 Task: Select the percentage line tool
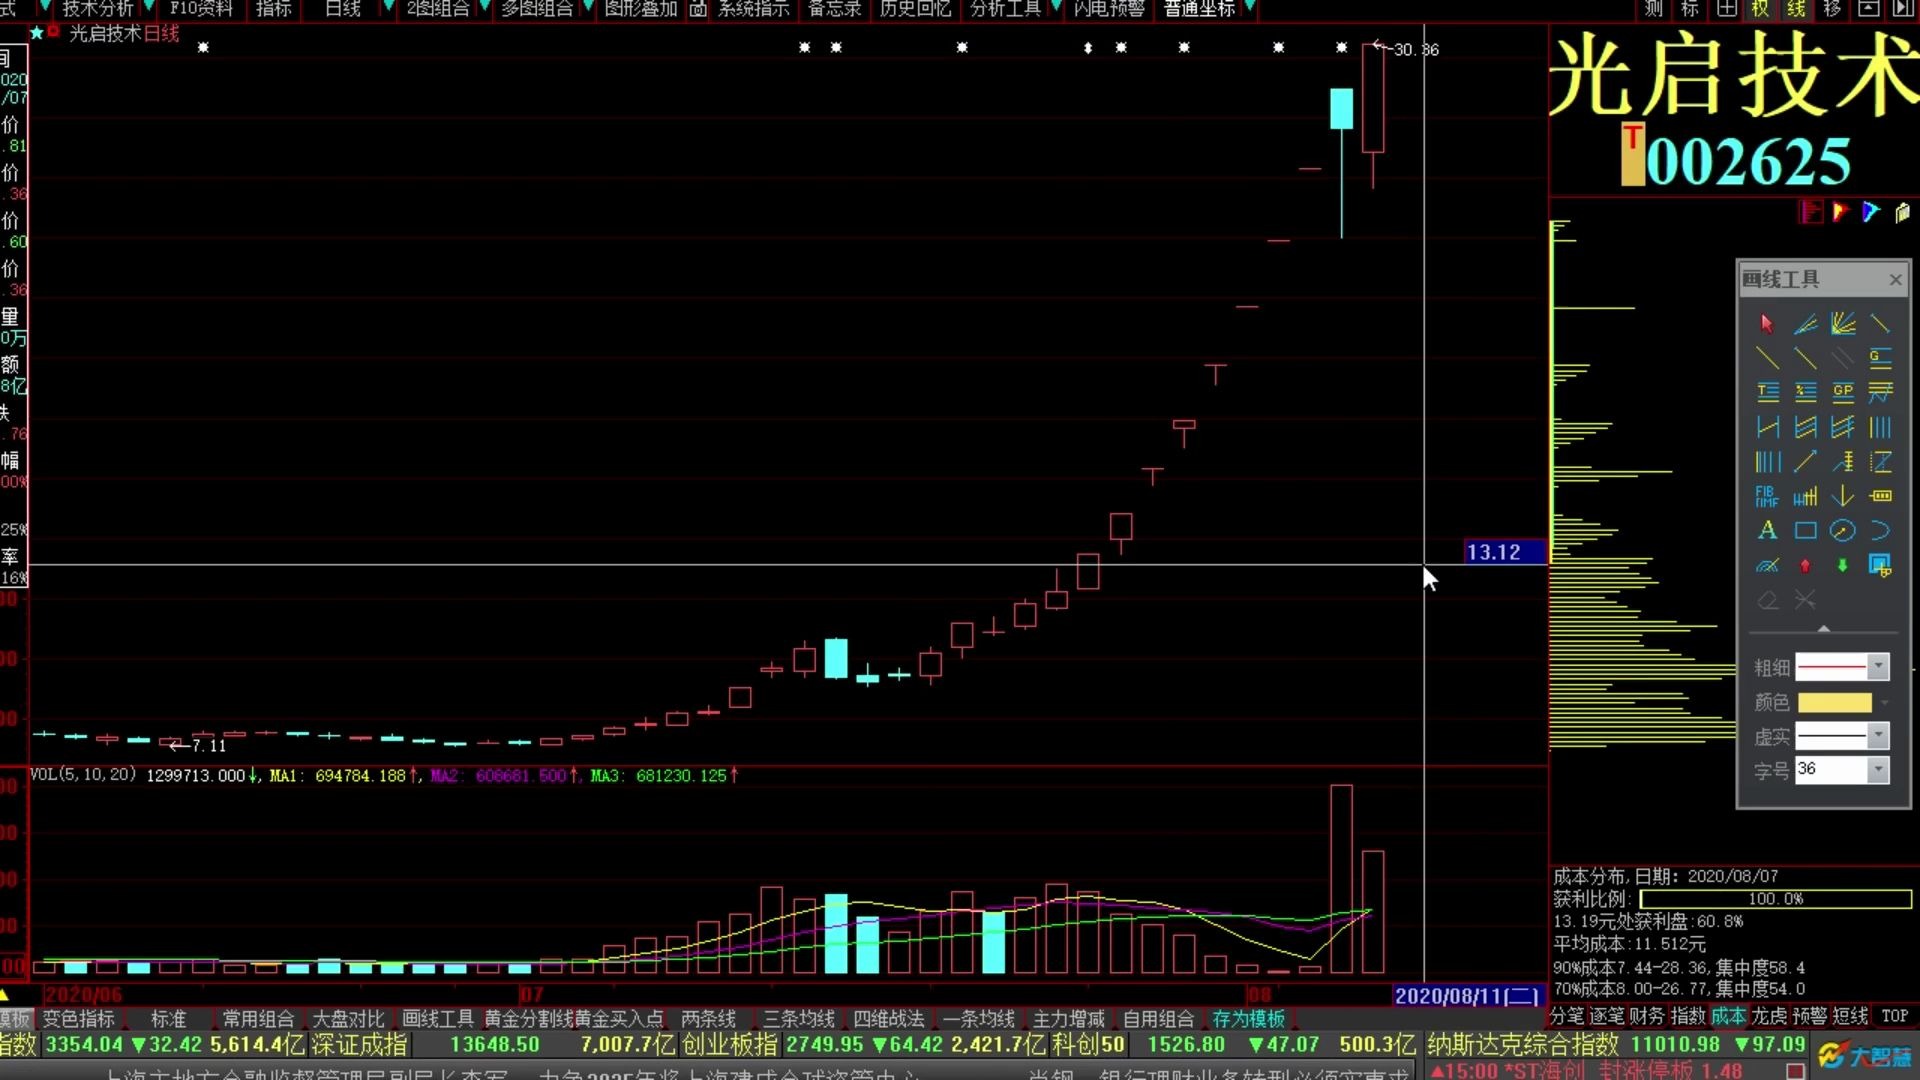tap(1805, 391)
